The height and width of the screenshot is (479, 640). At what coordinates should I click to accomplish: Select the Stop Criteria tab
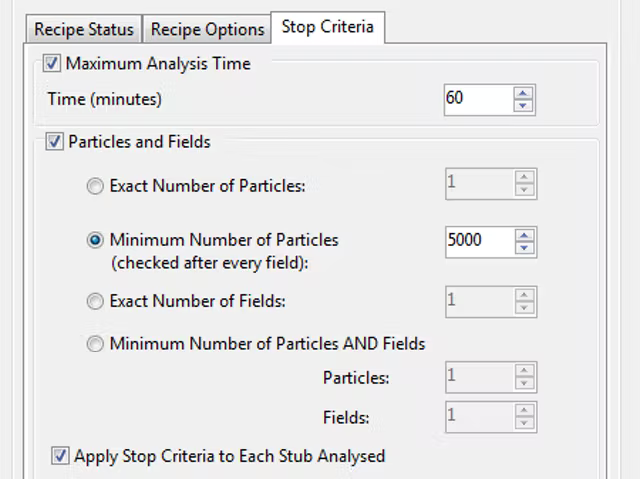coord(327,27)
